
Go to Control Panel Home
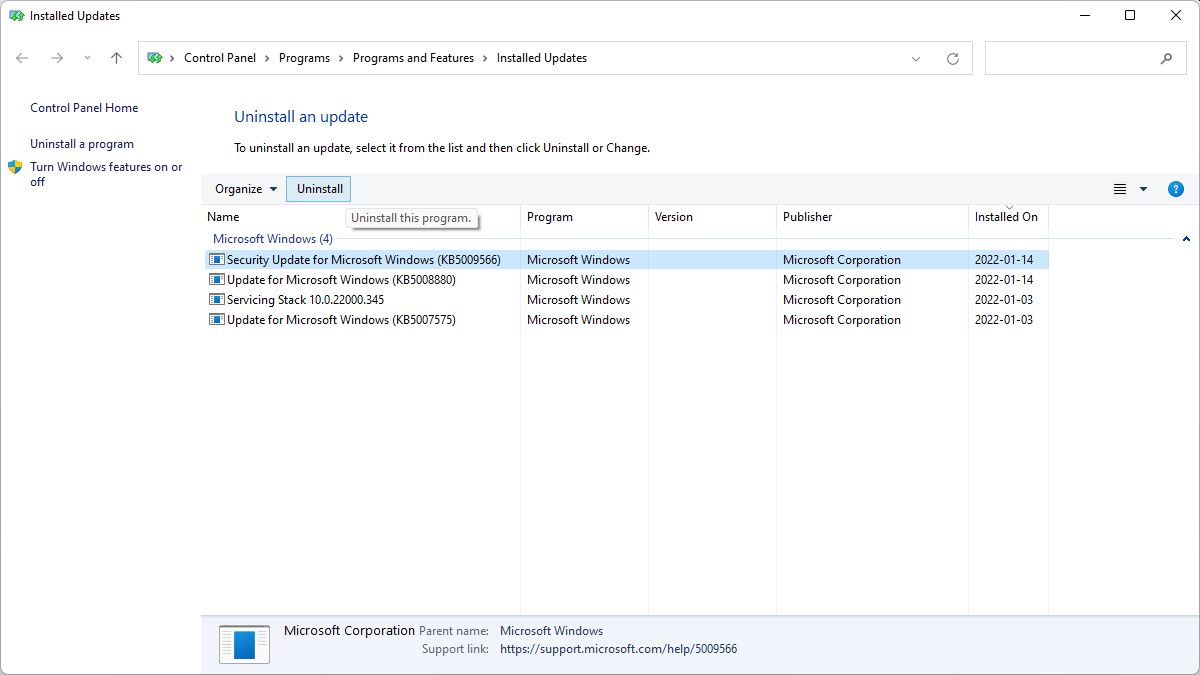84,108
